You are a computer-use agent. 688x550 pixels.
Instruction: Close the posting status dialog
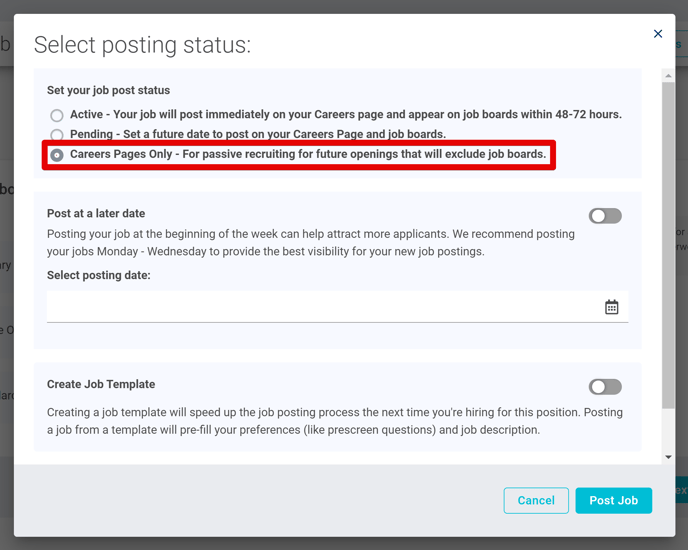click(657, 34)
